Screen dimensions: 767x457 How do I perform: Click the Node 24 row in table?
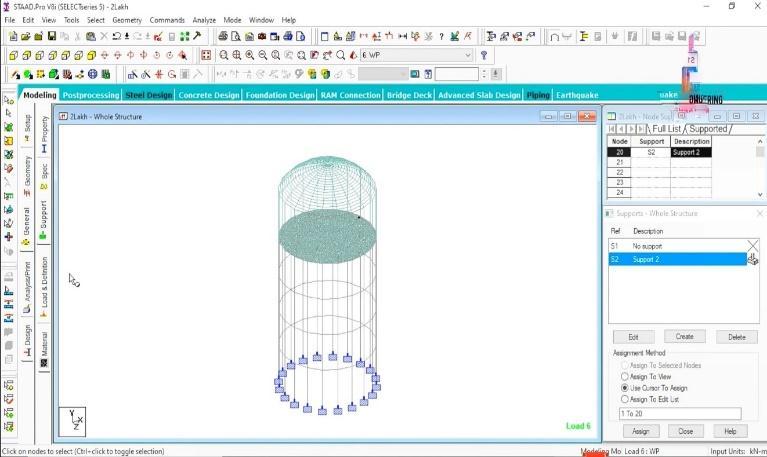(x=659, y=193)
